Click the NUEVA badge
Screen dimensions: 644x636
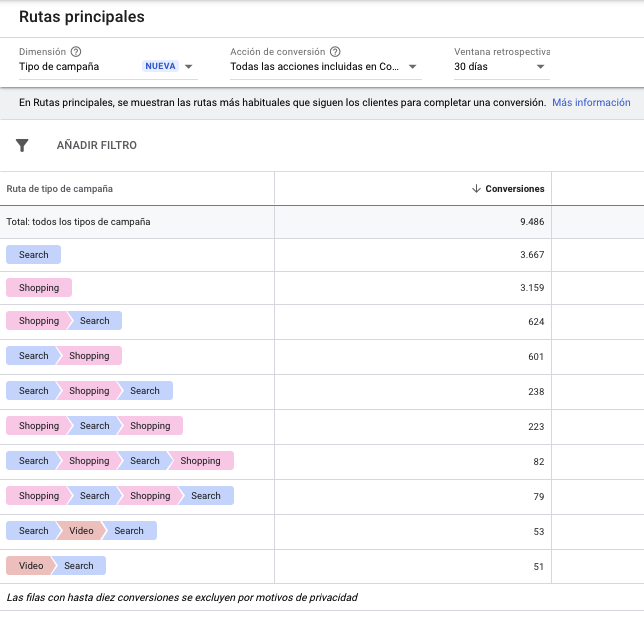click(160, 66)
